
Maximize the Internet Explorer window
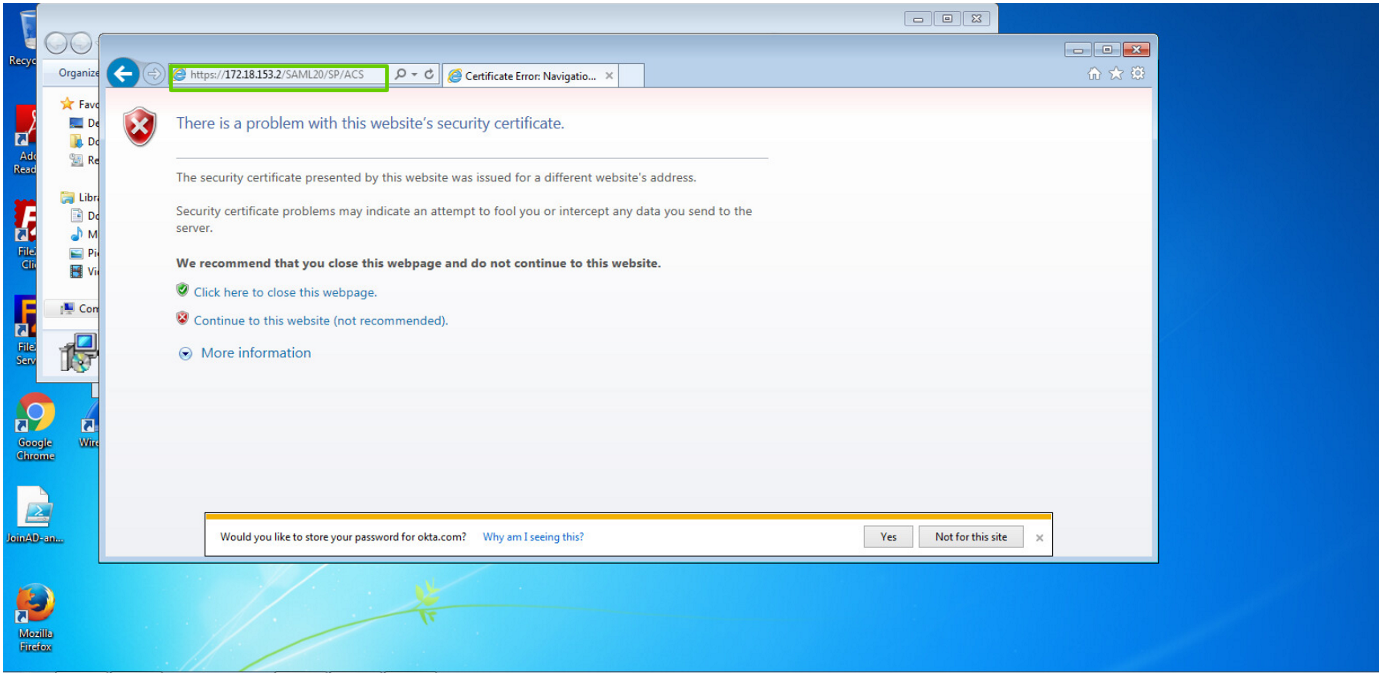point(1106,49)
